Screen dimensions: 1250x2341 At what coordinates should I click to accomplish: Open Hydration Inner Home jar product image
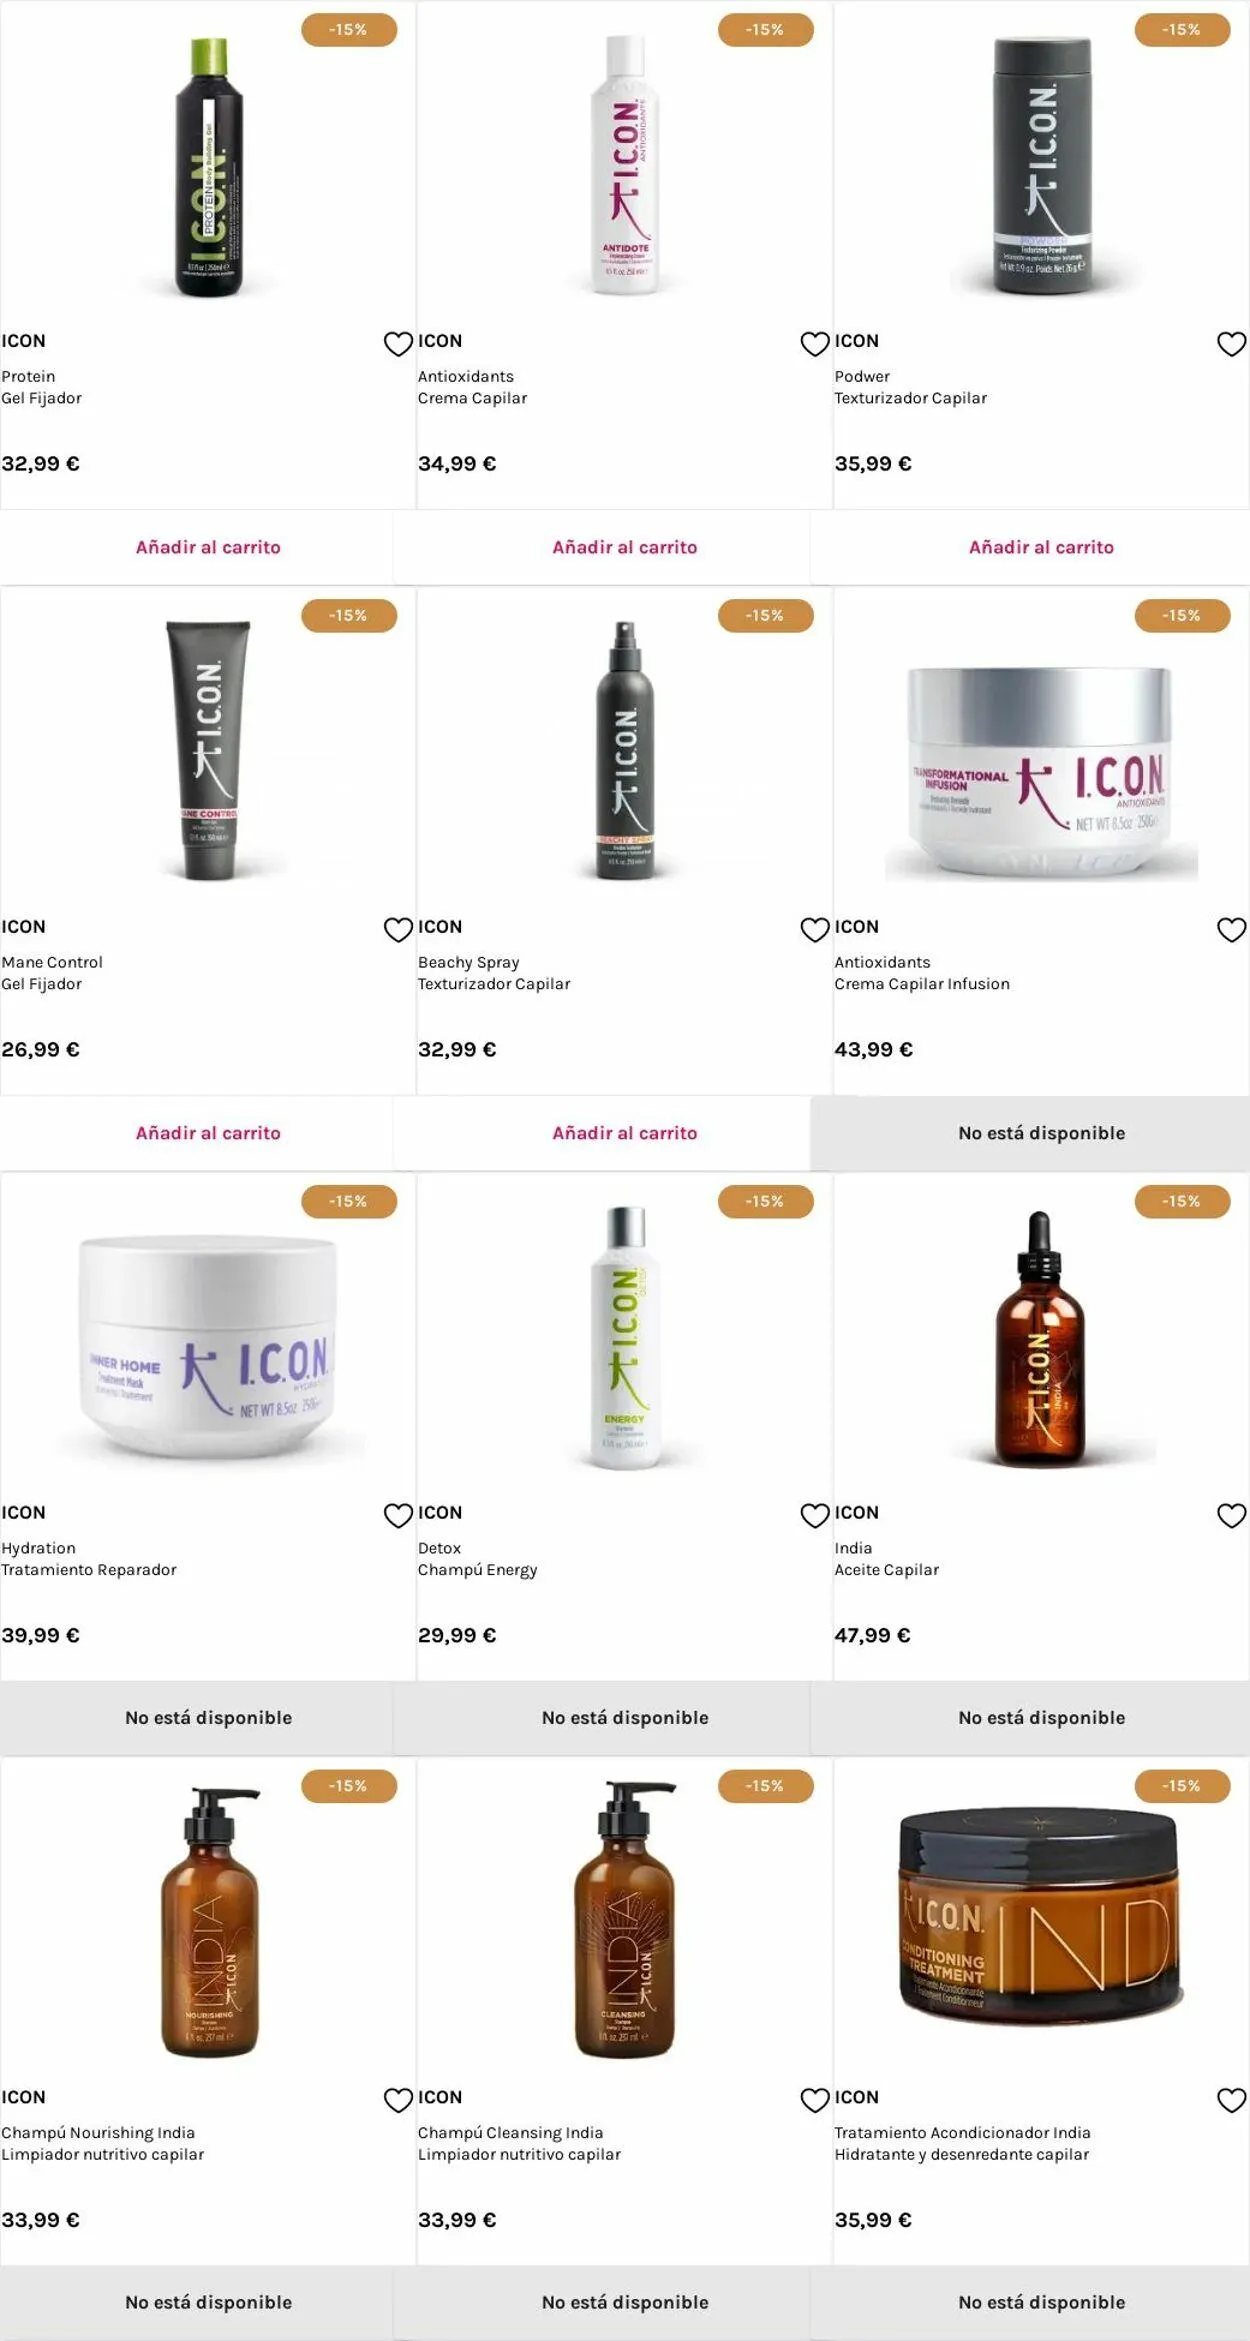[x=208, y=1345]
